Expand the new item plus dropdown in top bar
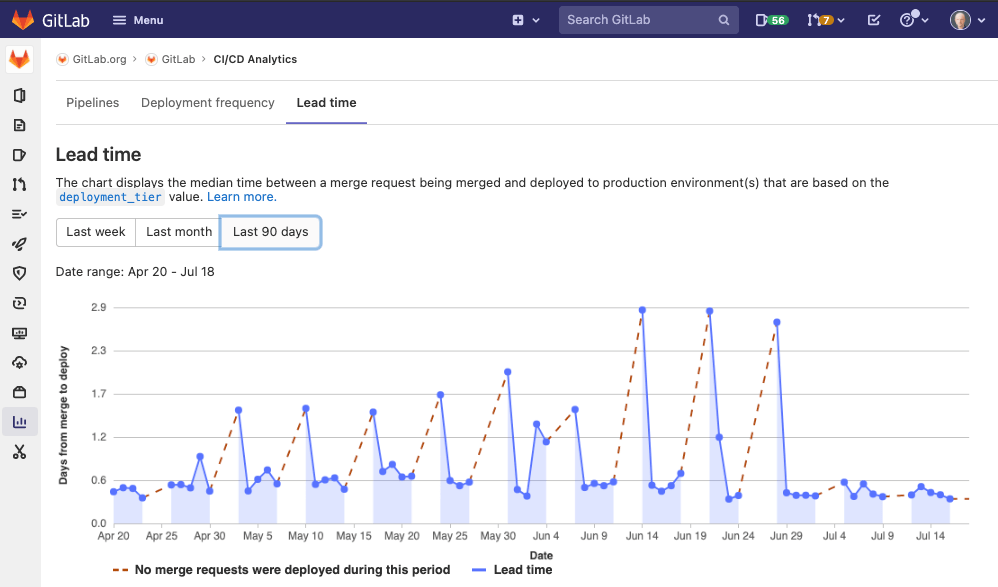 click(x=525, y=19)
